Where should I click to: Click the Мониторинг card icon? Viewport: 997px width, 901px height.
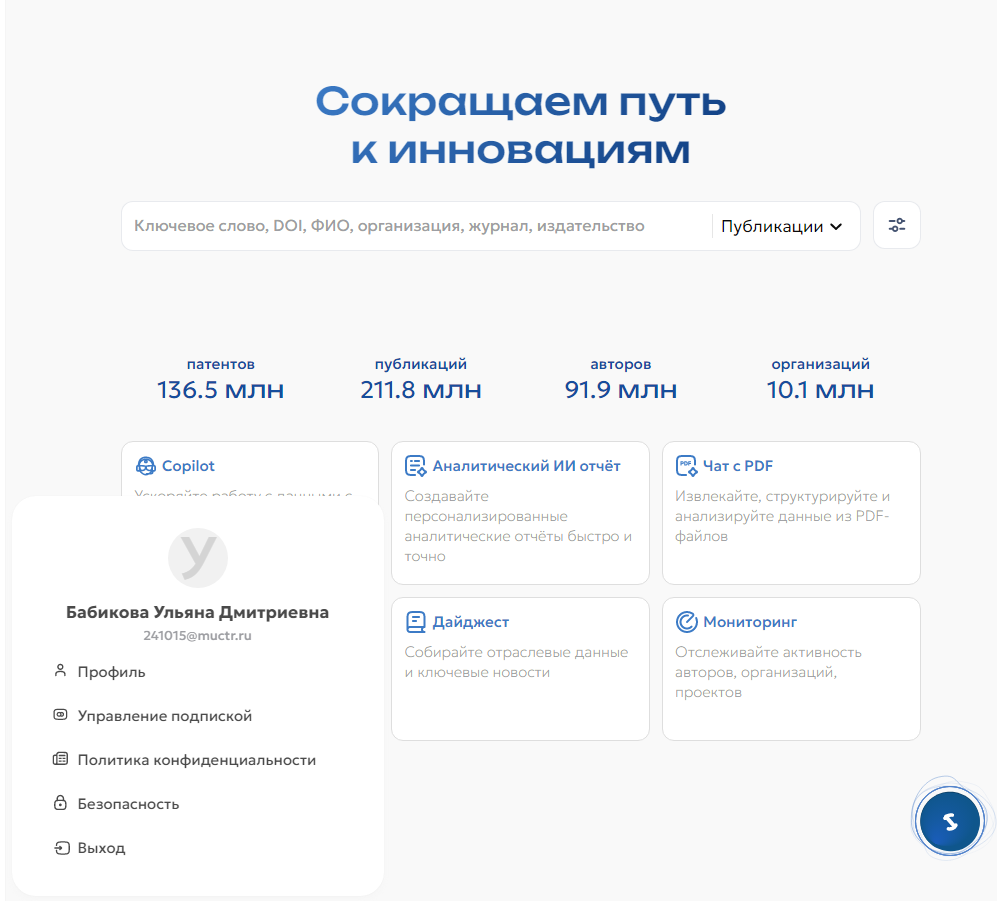686,622
